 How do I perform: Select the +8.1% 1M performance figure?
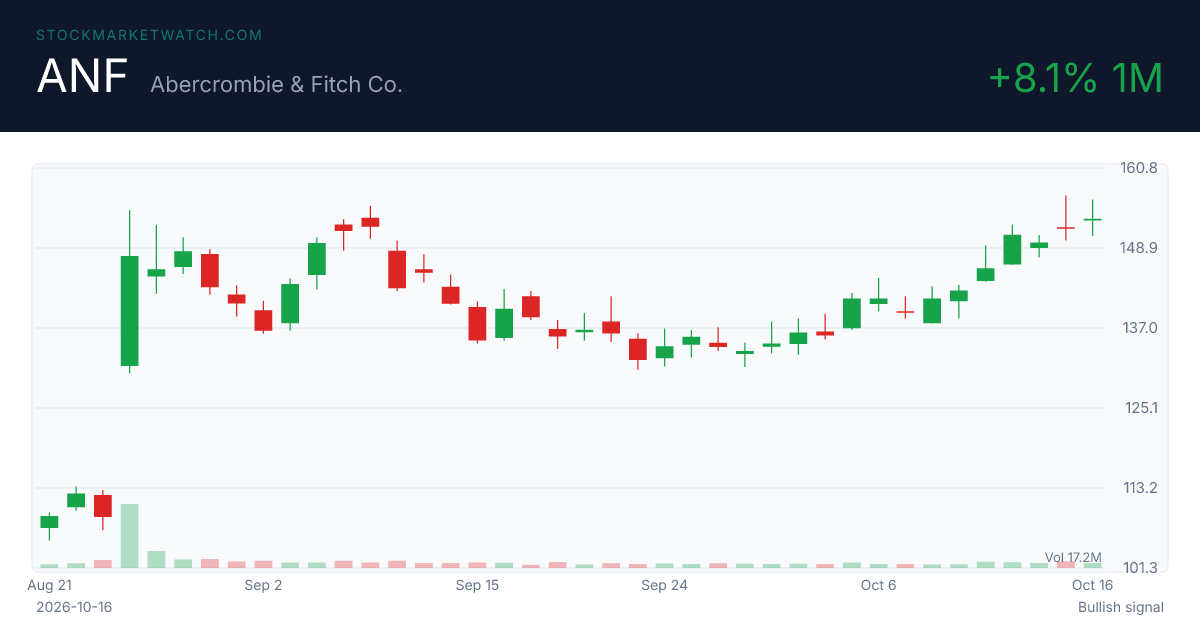click(1075, 78)
